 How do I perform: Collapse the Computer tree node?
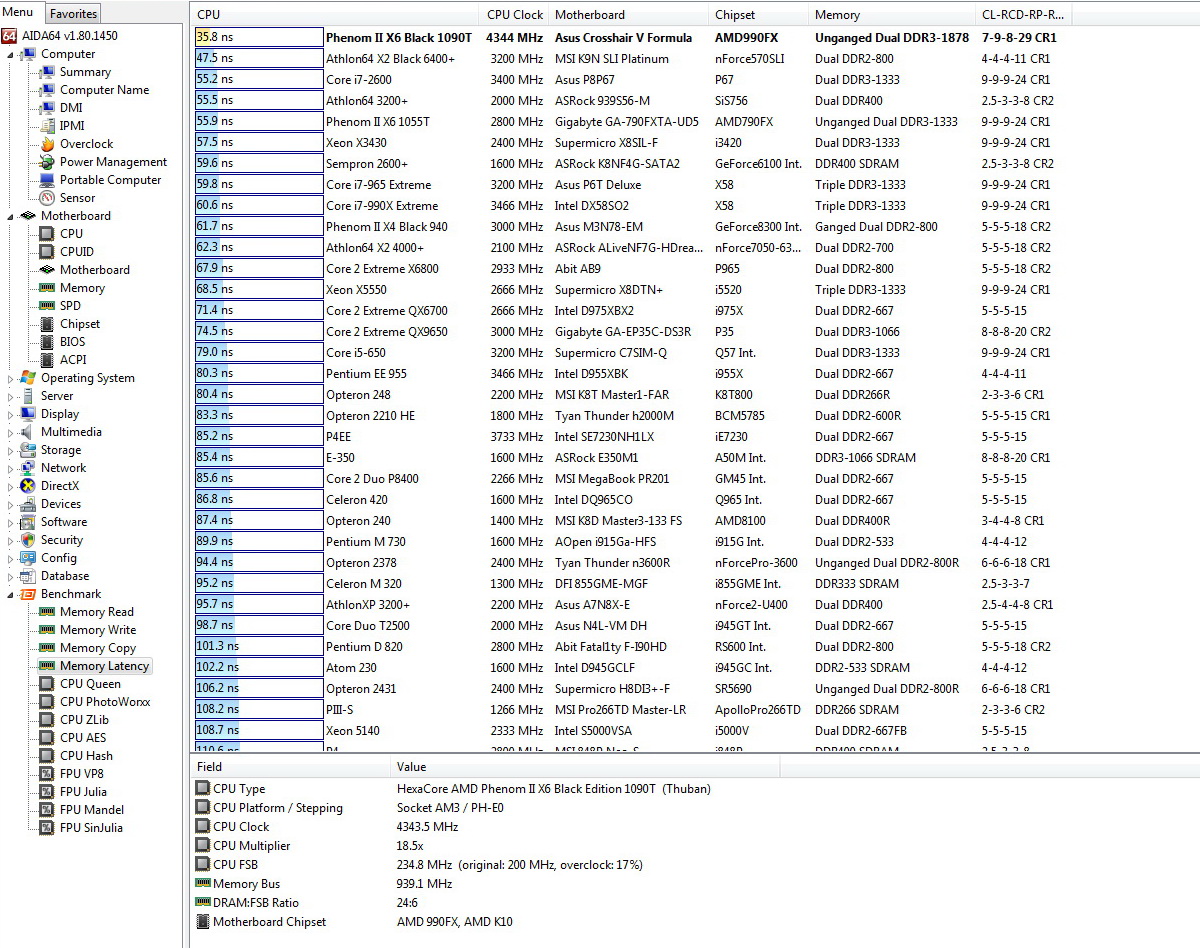pyautogui.click(x=11, y=54)
